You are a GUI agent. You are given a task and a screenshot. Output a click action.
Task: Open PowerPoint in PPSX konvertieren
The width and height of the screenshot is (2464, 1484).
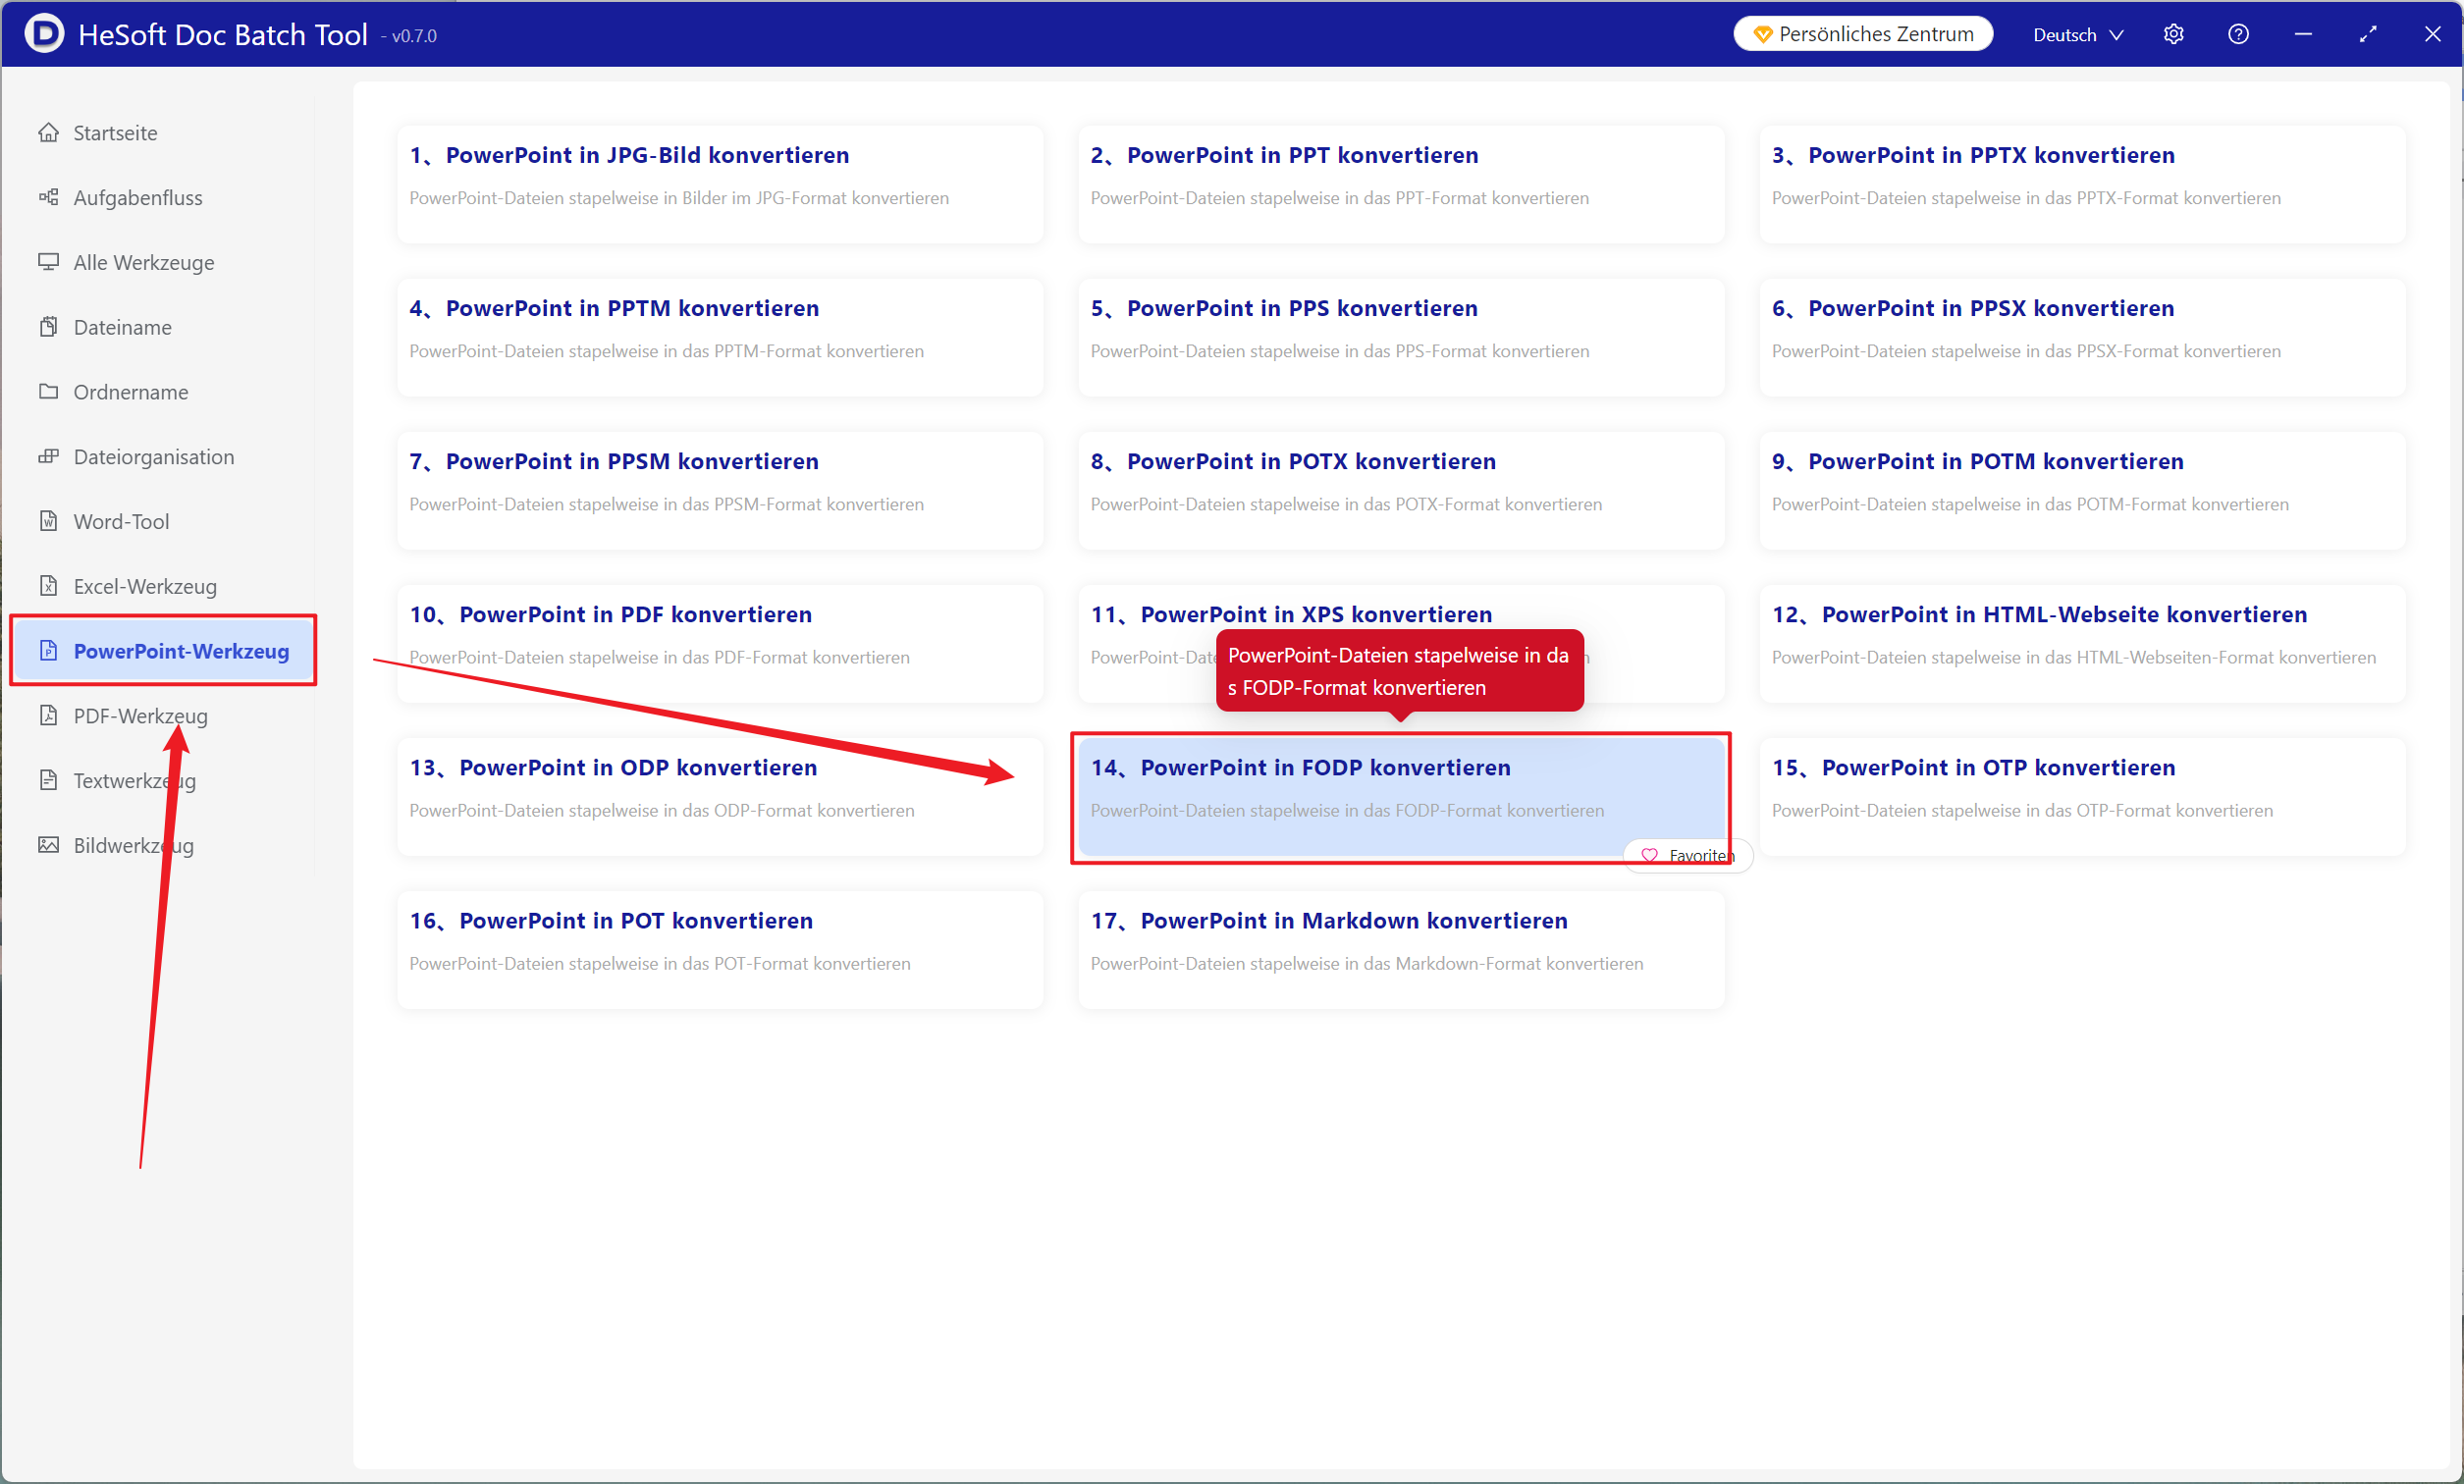(2082, 336)
